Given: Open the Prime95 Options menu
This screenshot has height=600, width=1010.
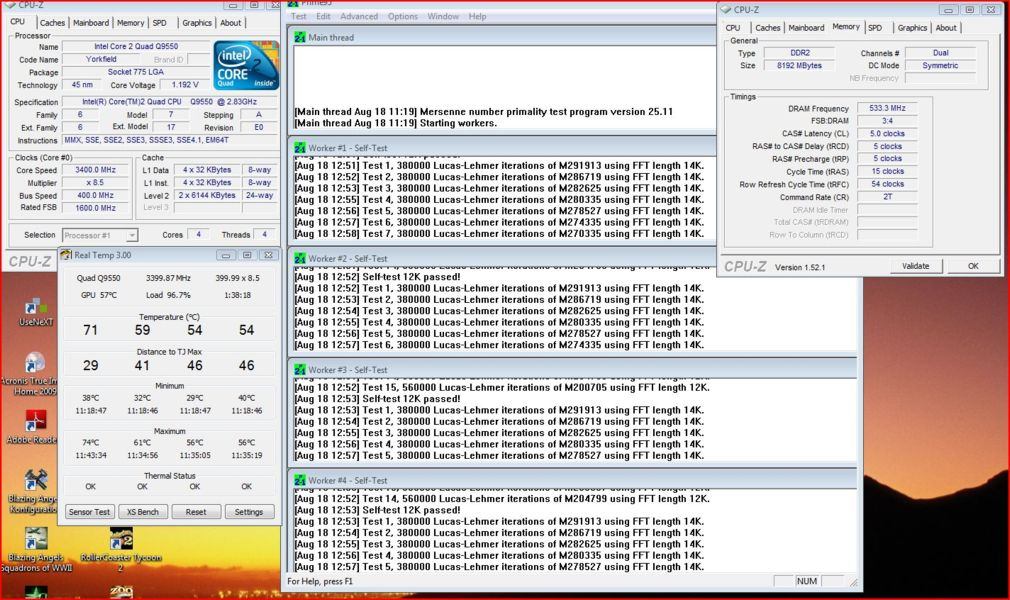Looking at the screenshot, I should coord(403,16).
